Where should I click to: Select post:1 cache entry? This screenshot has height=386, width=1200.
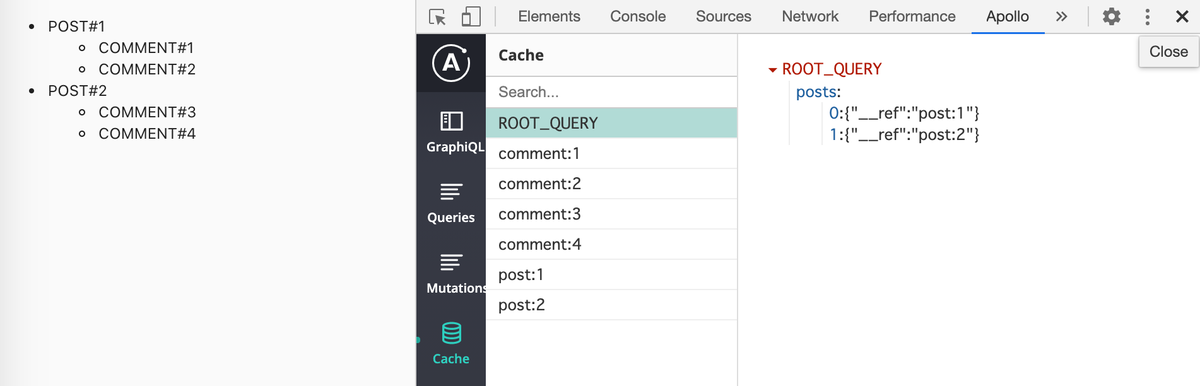tap(611, 274)
